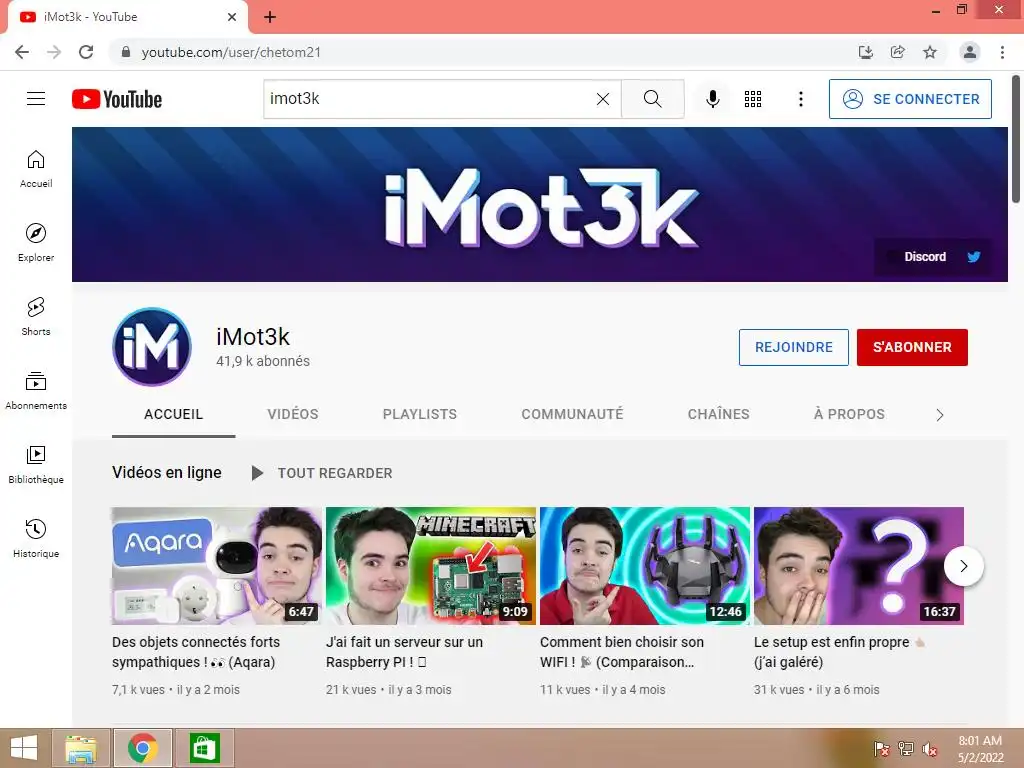Open Explorer in the sidebar

(36, 243)
